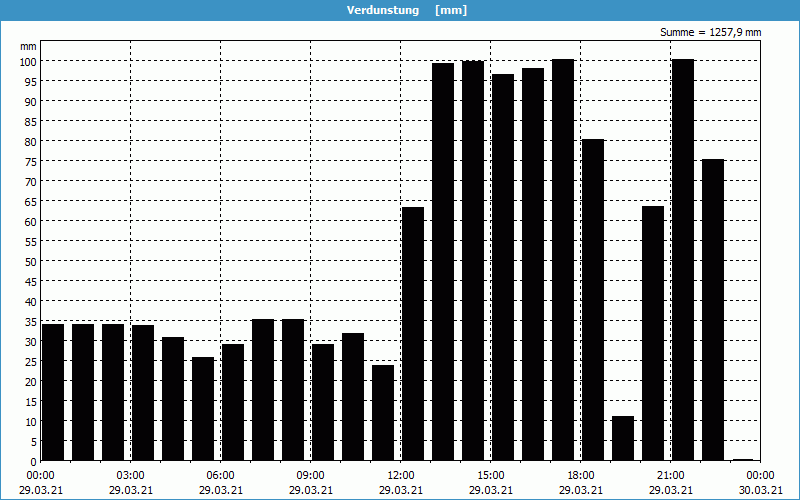
Task: Select the bar starting at 06:00 near 29 mm
Action: (x=233, y=402)
